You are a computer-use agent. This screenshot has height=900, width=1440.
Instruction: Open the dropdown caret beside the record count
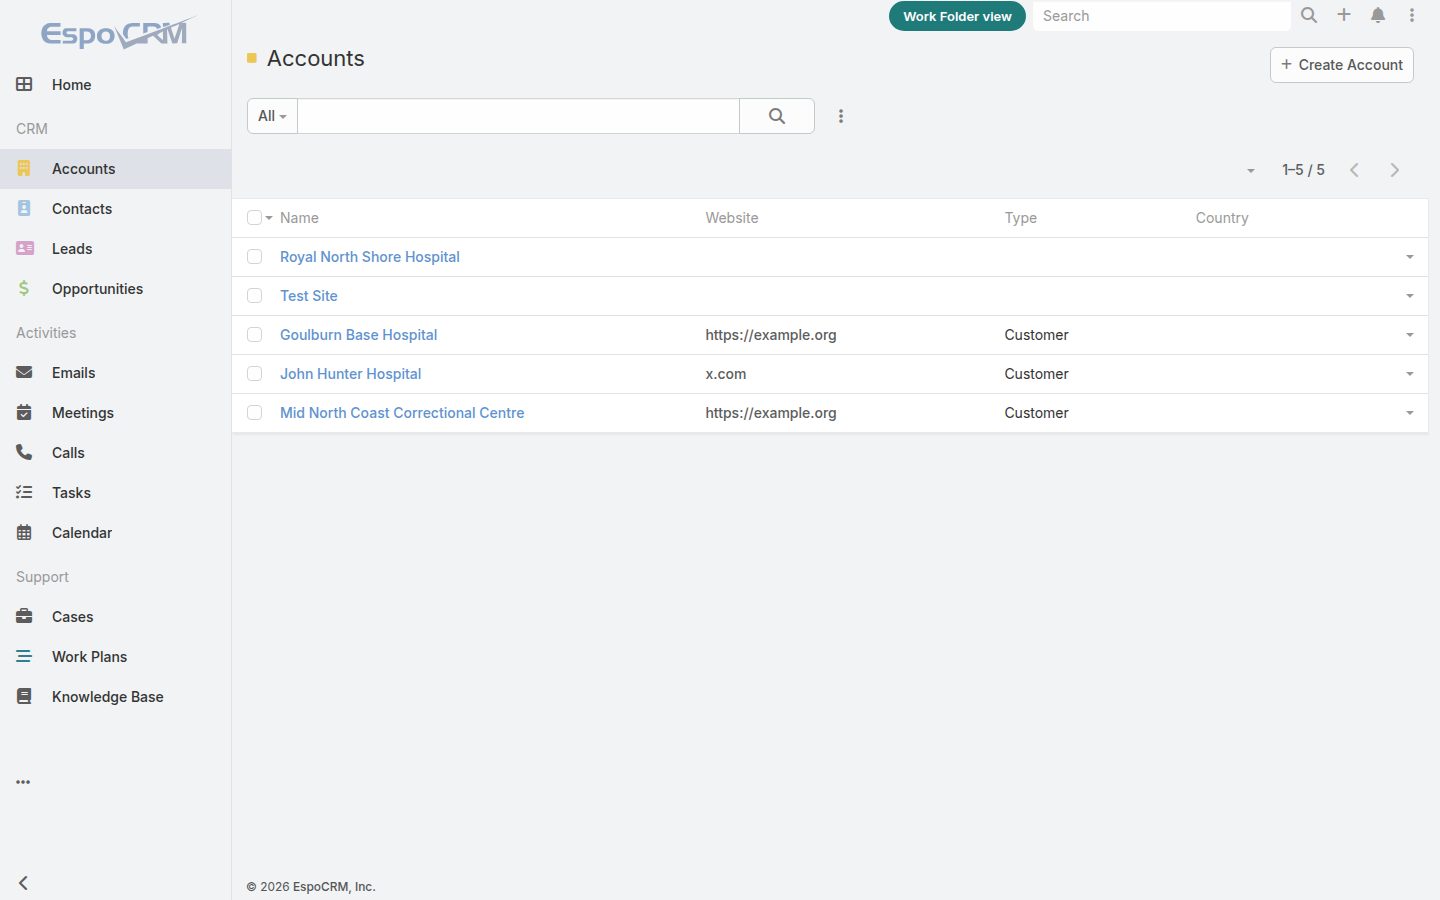coord(1250,171)
